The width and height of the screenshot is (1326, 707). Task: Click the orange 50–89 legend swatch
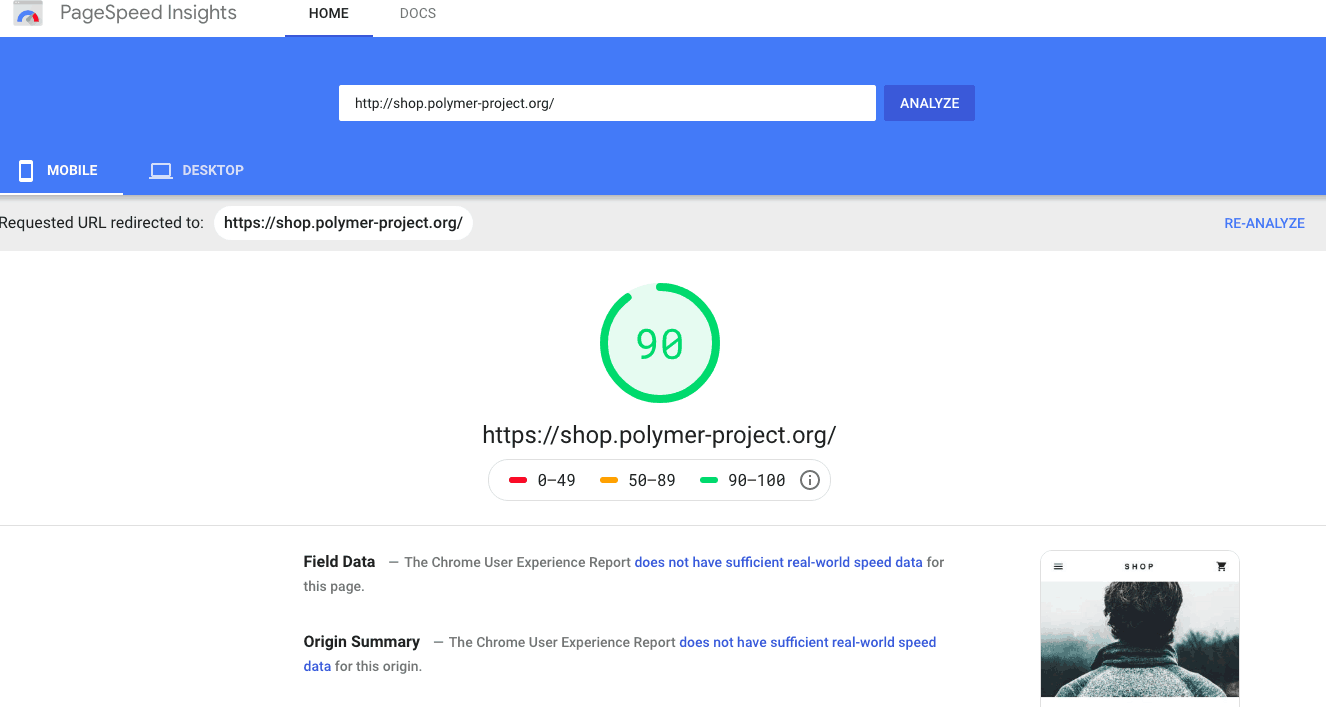pyautogui.click(x=609, y=481)
